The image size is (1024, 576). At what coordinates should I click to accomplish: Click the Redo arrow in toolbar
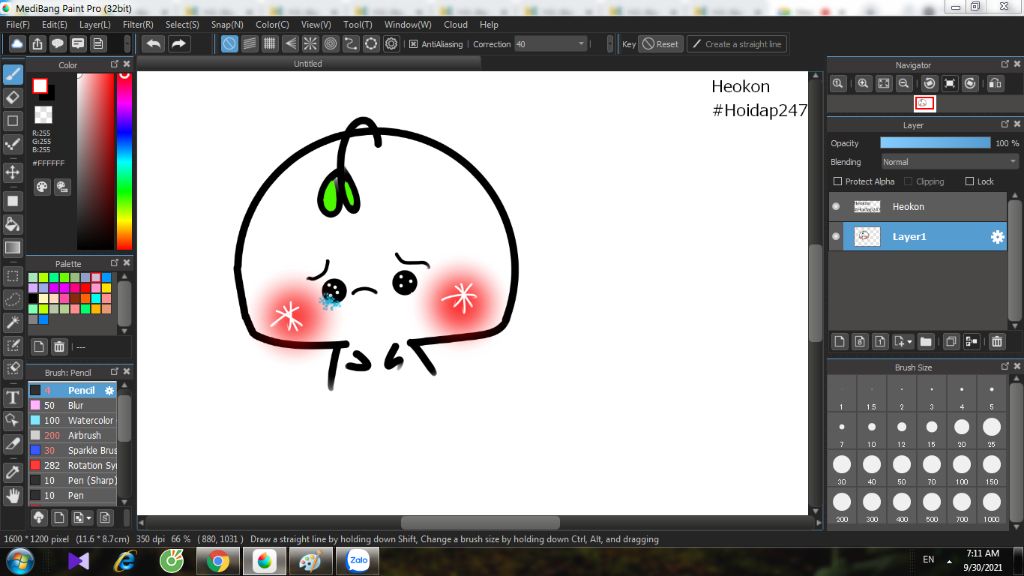[178, 44]
